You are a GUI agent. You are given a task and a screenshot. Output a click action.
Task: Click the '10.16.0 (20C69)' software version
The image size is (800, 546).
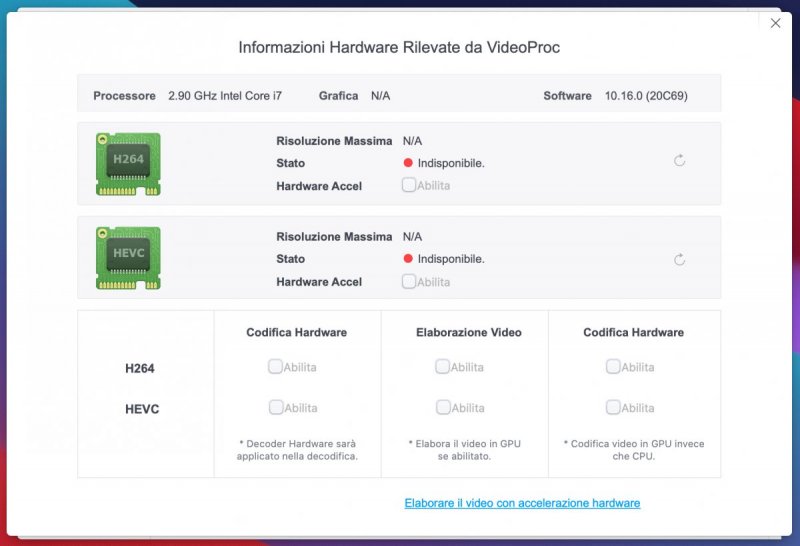pos(646,96)
